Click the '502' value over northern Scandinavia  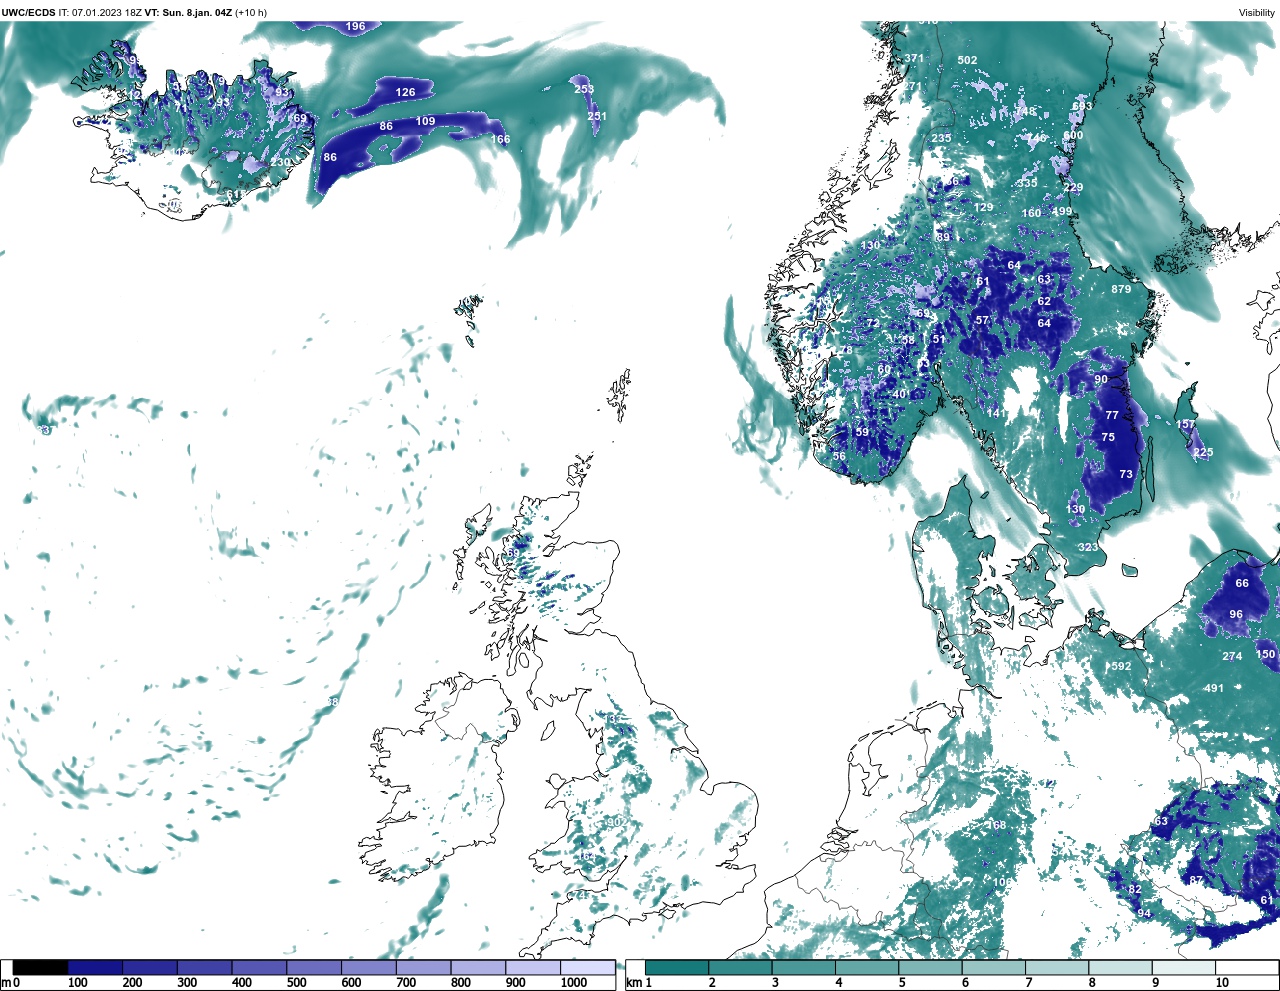coord(967,60)
